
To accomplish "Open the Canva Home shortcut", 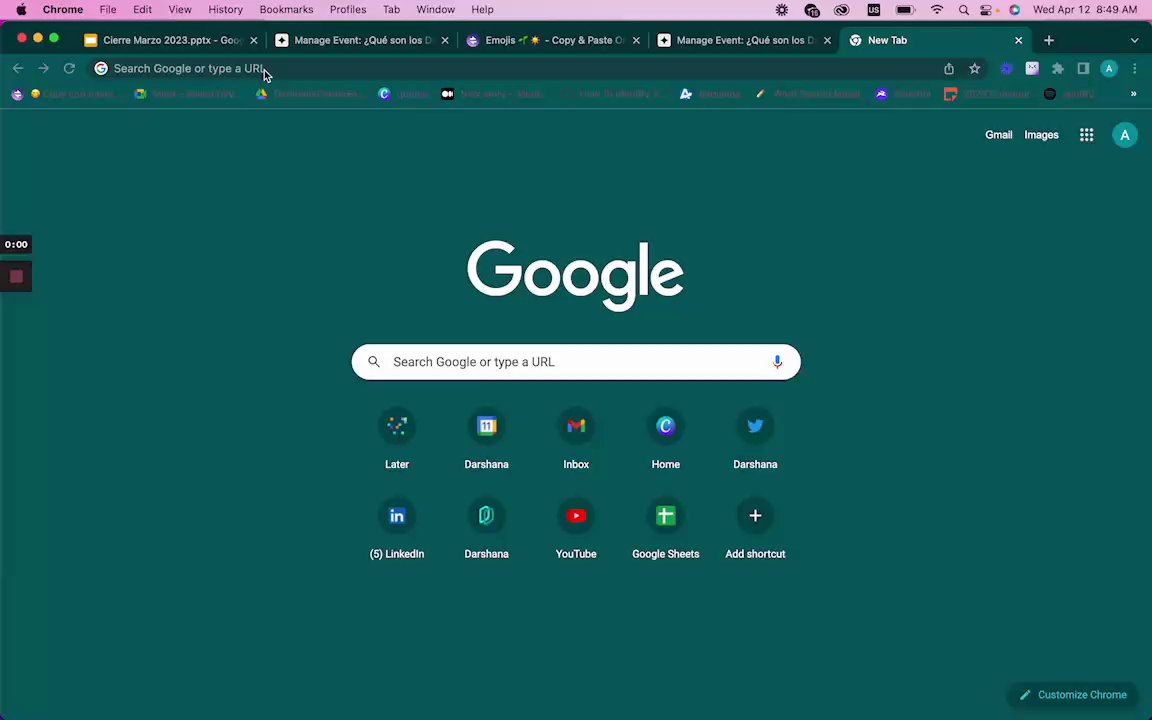I will tap(666, 439).
